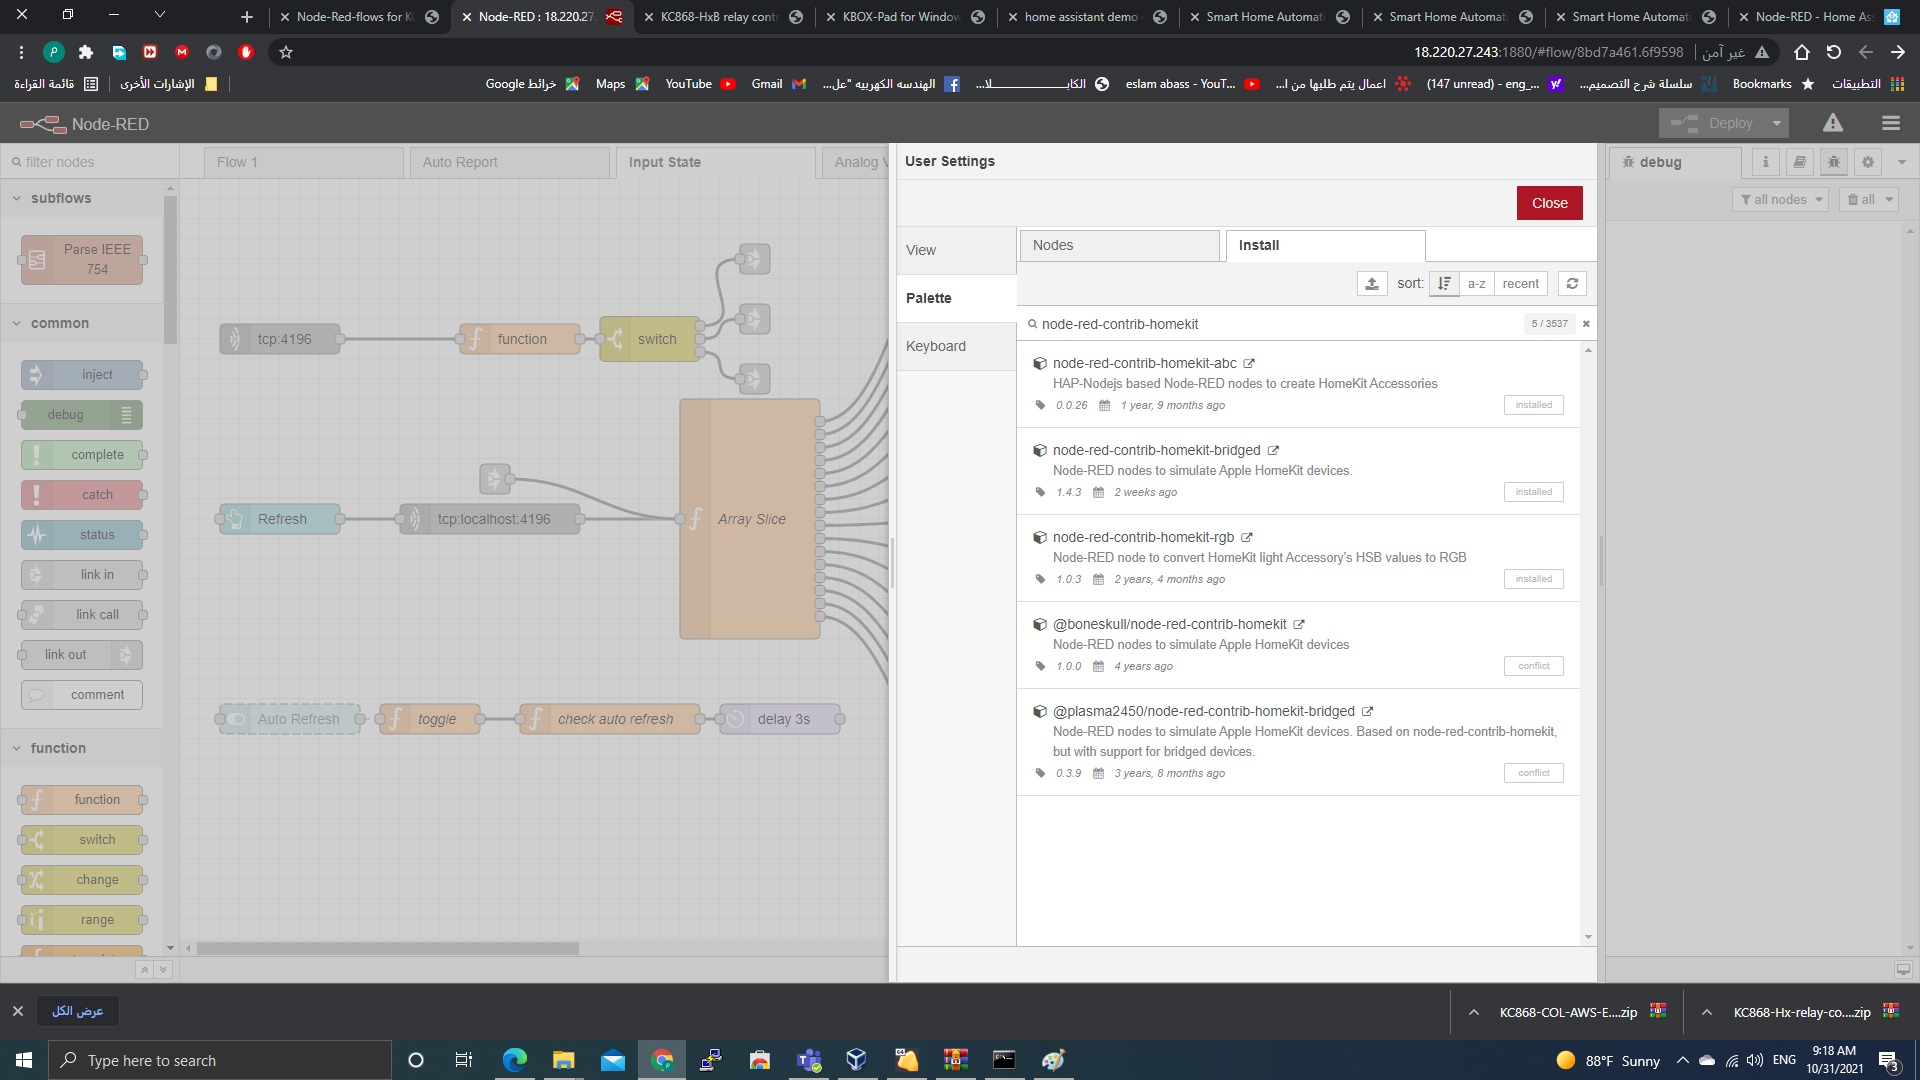Screen dimensions: 1920x1080
Task: Click the workspace horizontal scrollbar
Action: pyautogui.click(x=387, y=948)
